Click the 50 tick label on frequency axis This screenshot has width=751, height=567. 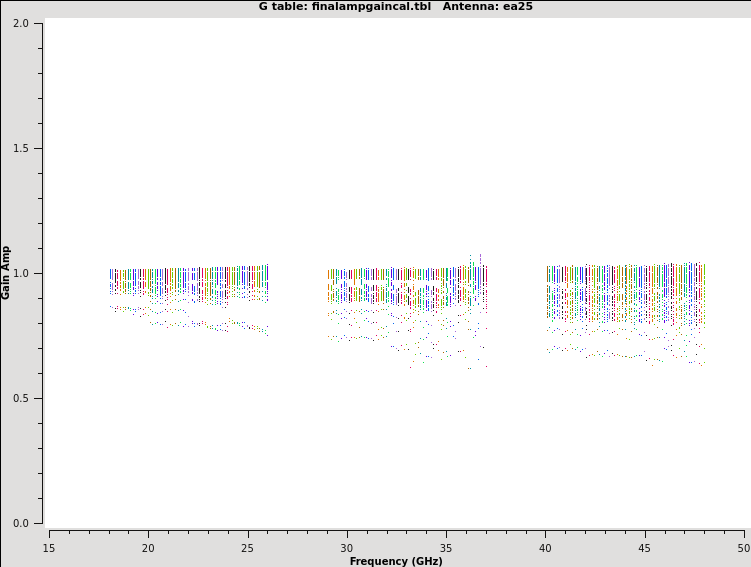pyautogui.click(x=743, y=547)
